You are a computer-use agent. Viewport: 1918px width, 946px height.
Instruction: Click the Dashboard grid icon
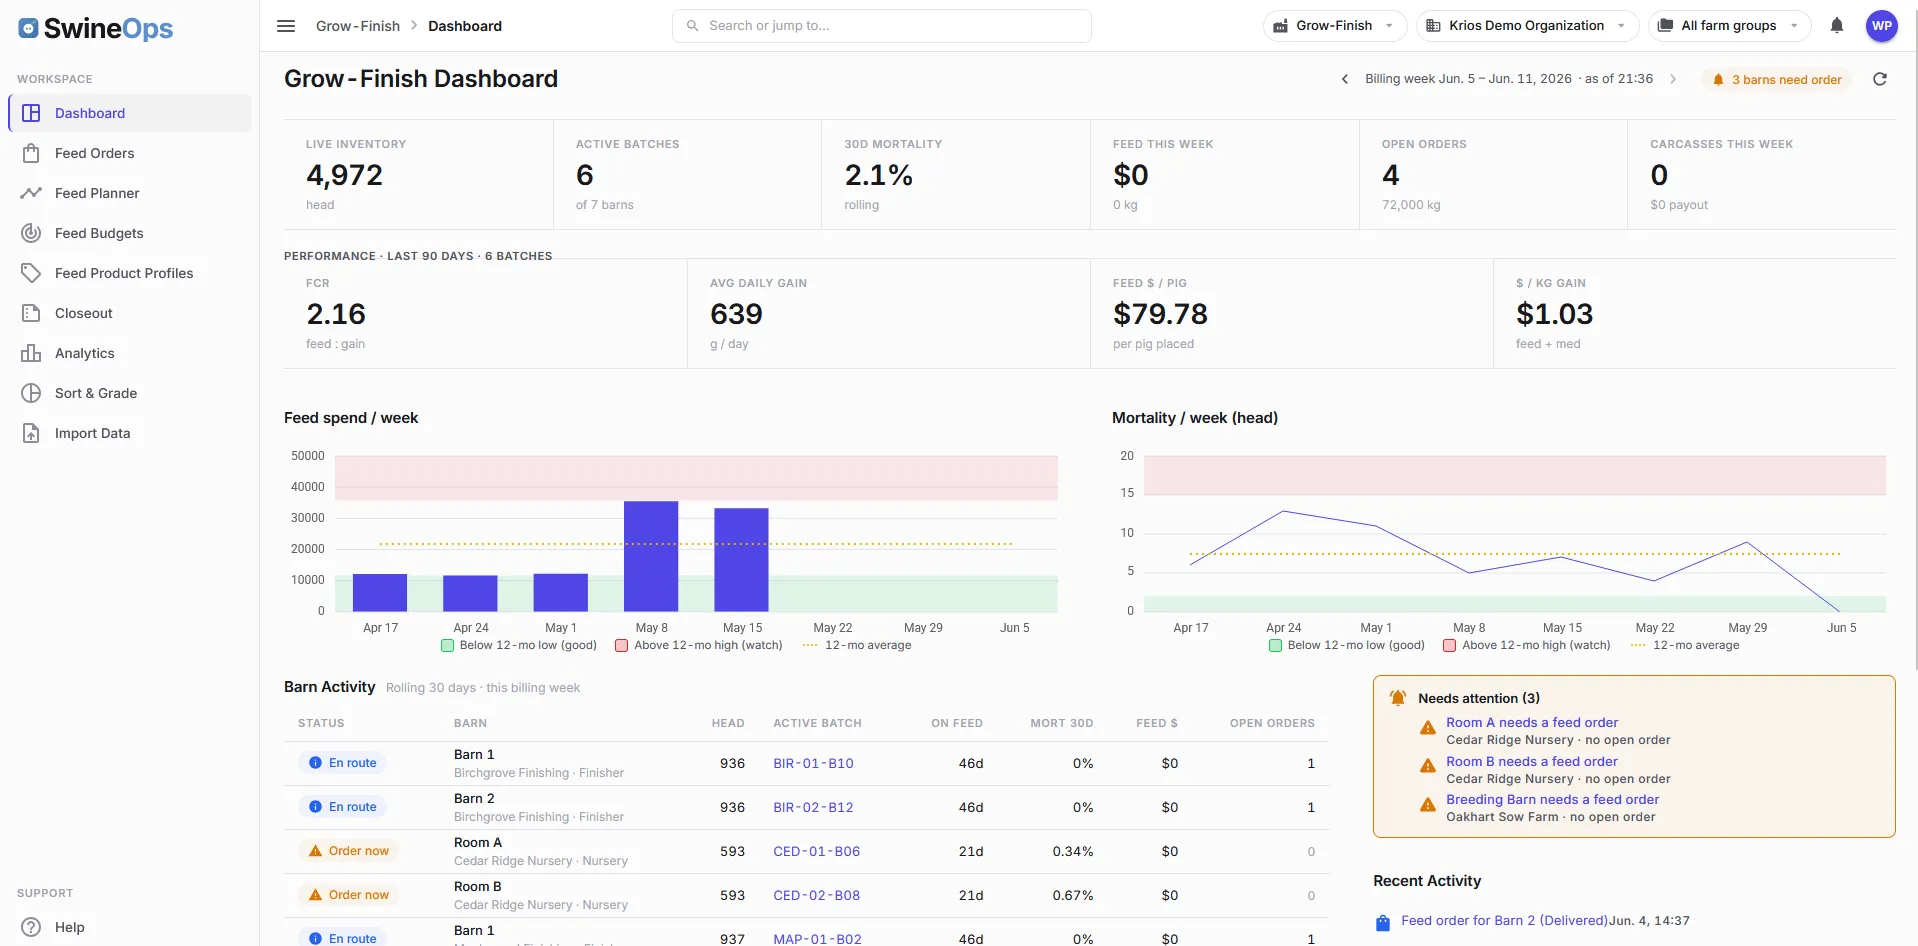pyautogui.click(x=31, y=113)
